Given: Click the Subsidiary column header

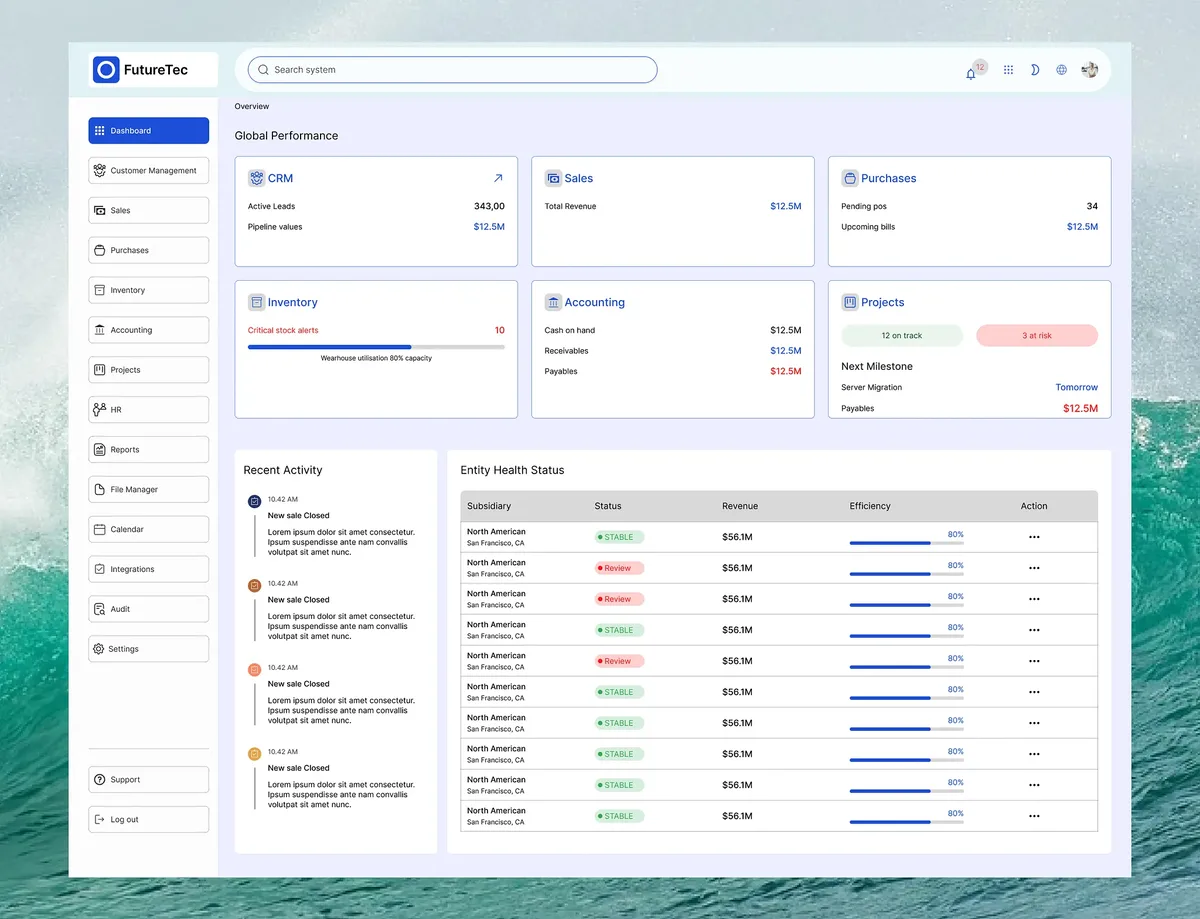Looking at the screenshot, I should point(489,506).
